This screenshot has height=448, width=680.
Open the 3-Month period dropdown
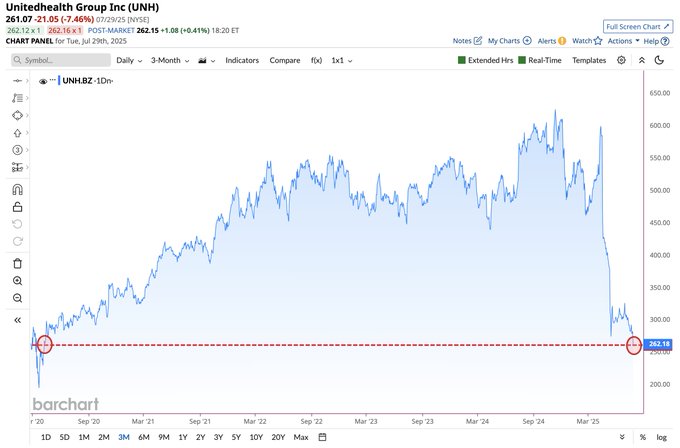click(170, 60)
